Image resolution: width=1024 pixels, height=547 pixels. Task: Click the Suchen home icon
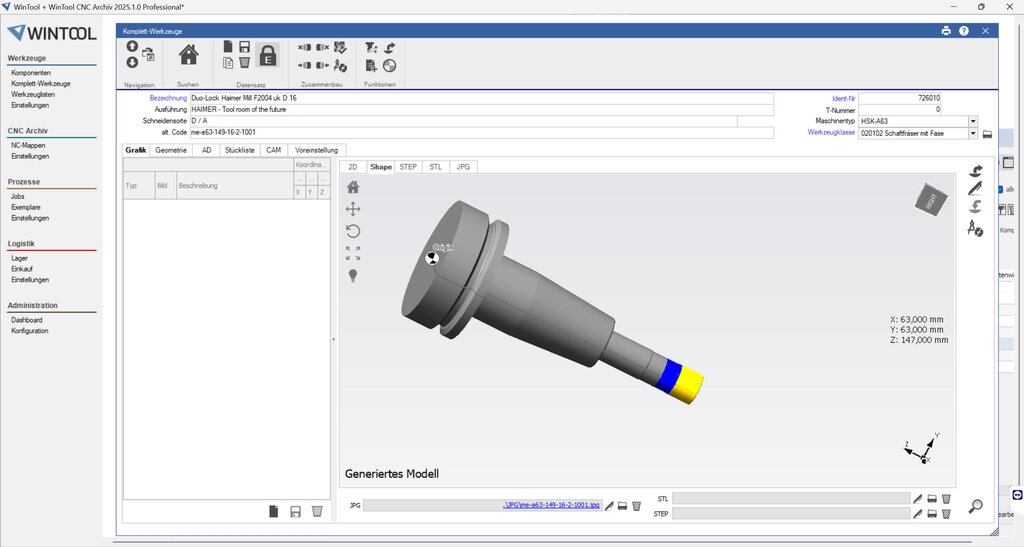click(189, 55)
